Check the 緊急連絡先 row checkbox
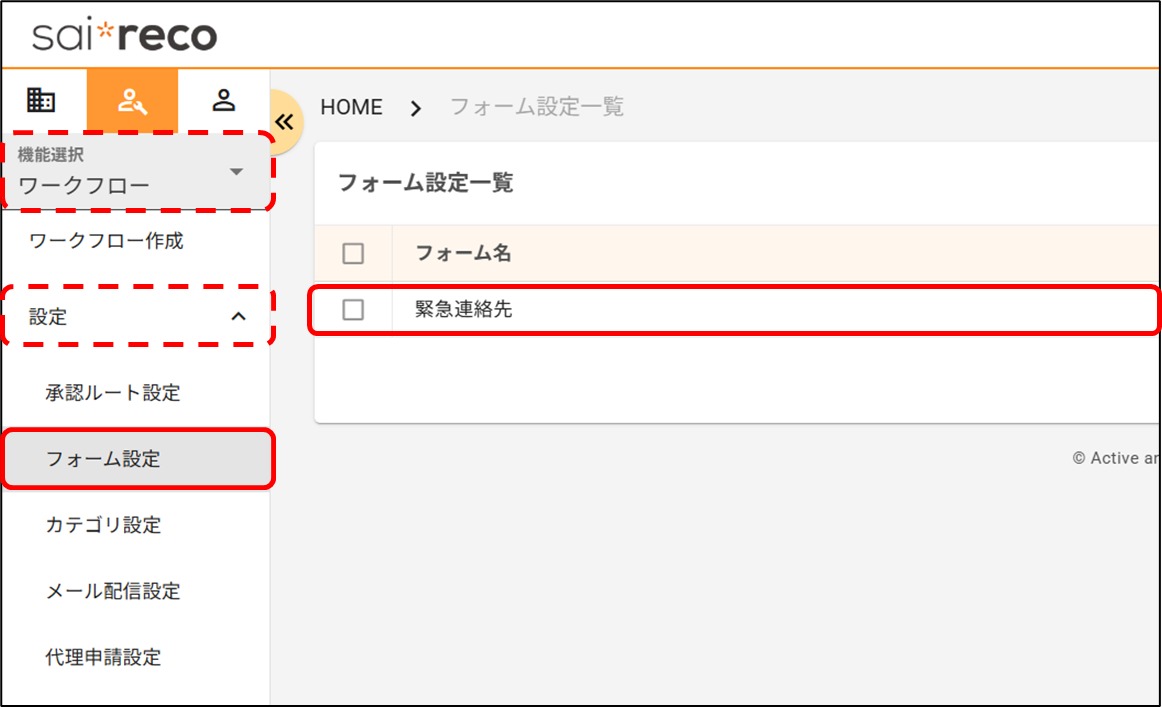 (x=353, y=310)
